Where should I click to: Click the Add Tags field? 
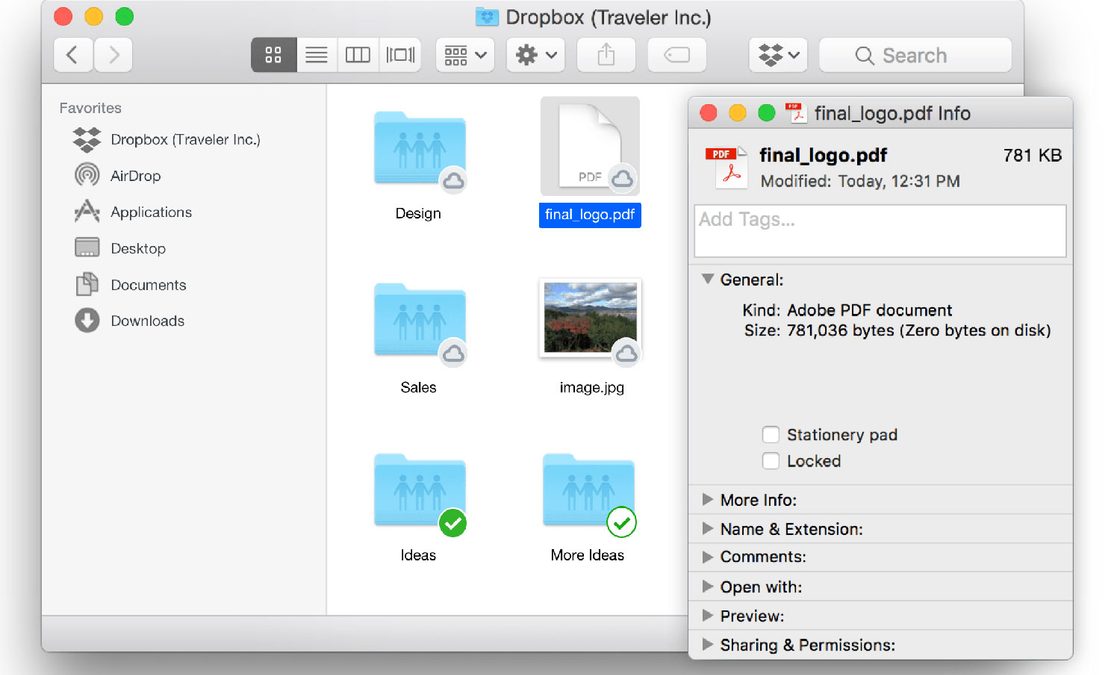(x=880, y=231)
